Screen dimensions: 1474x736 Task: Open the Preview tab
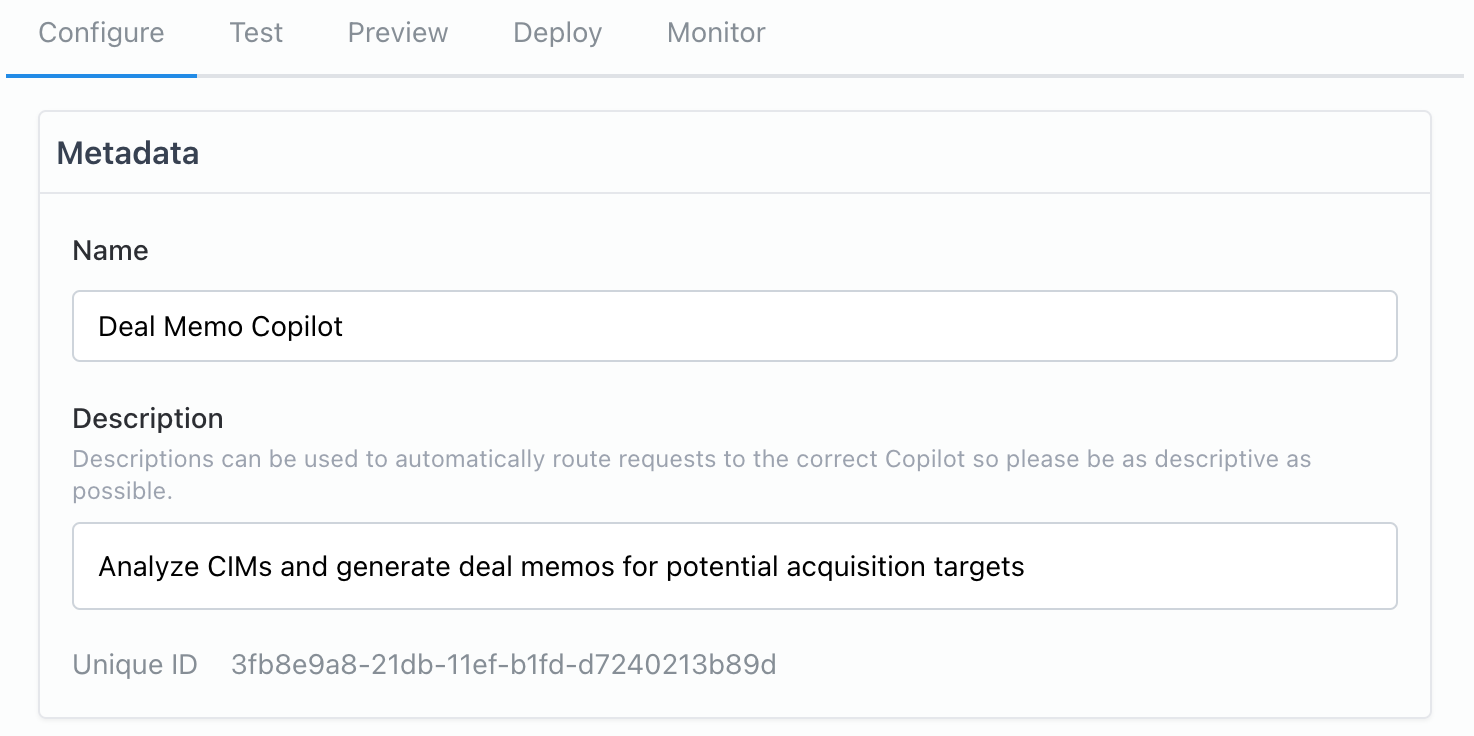click(x=398, y=33)
